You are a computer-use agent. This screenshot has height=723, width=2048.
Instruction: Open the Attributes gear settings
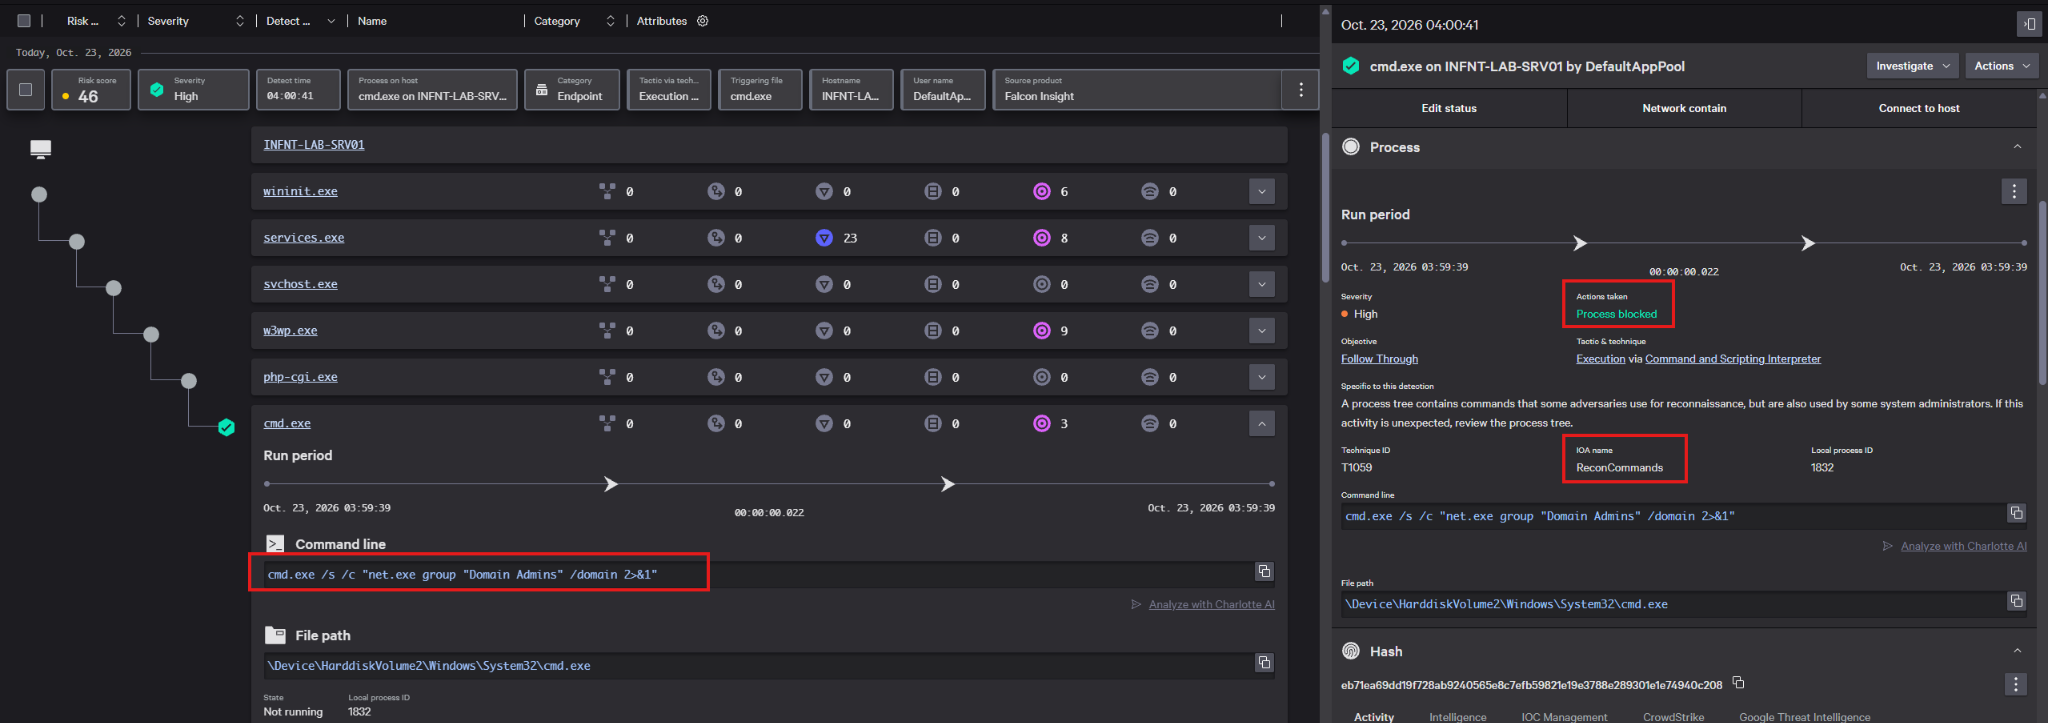(x=703, y=21)
